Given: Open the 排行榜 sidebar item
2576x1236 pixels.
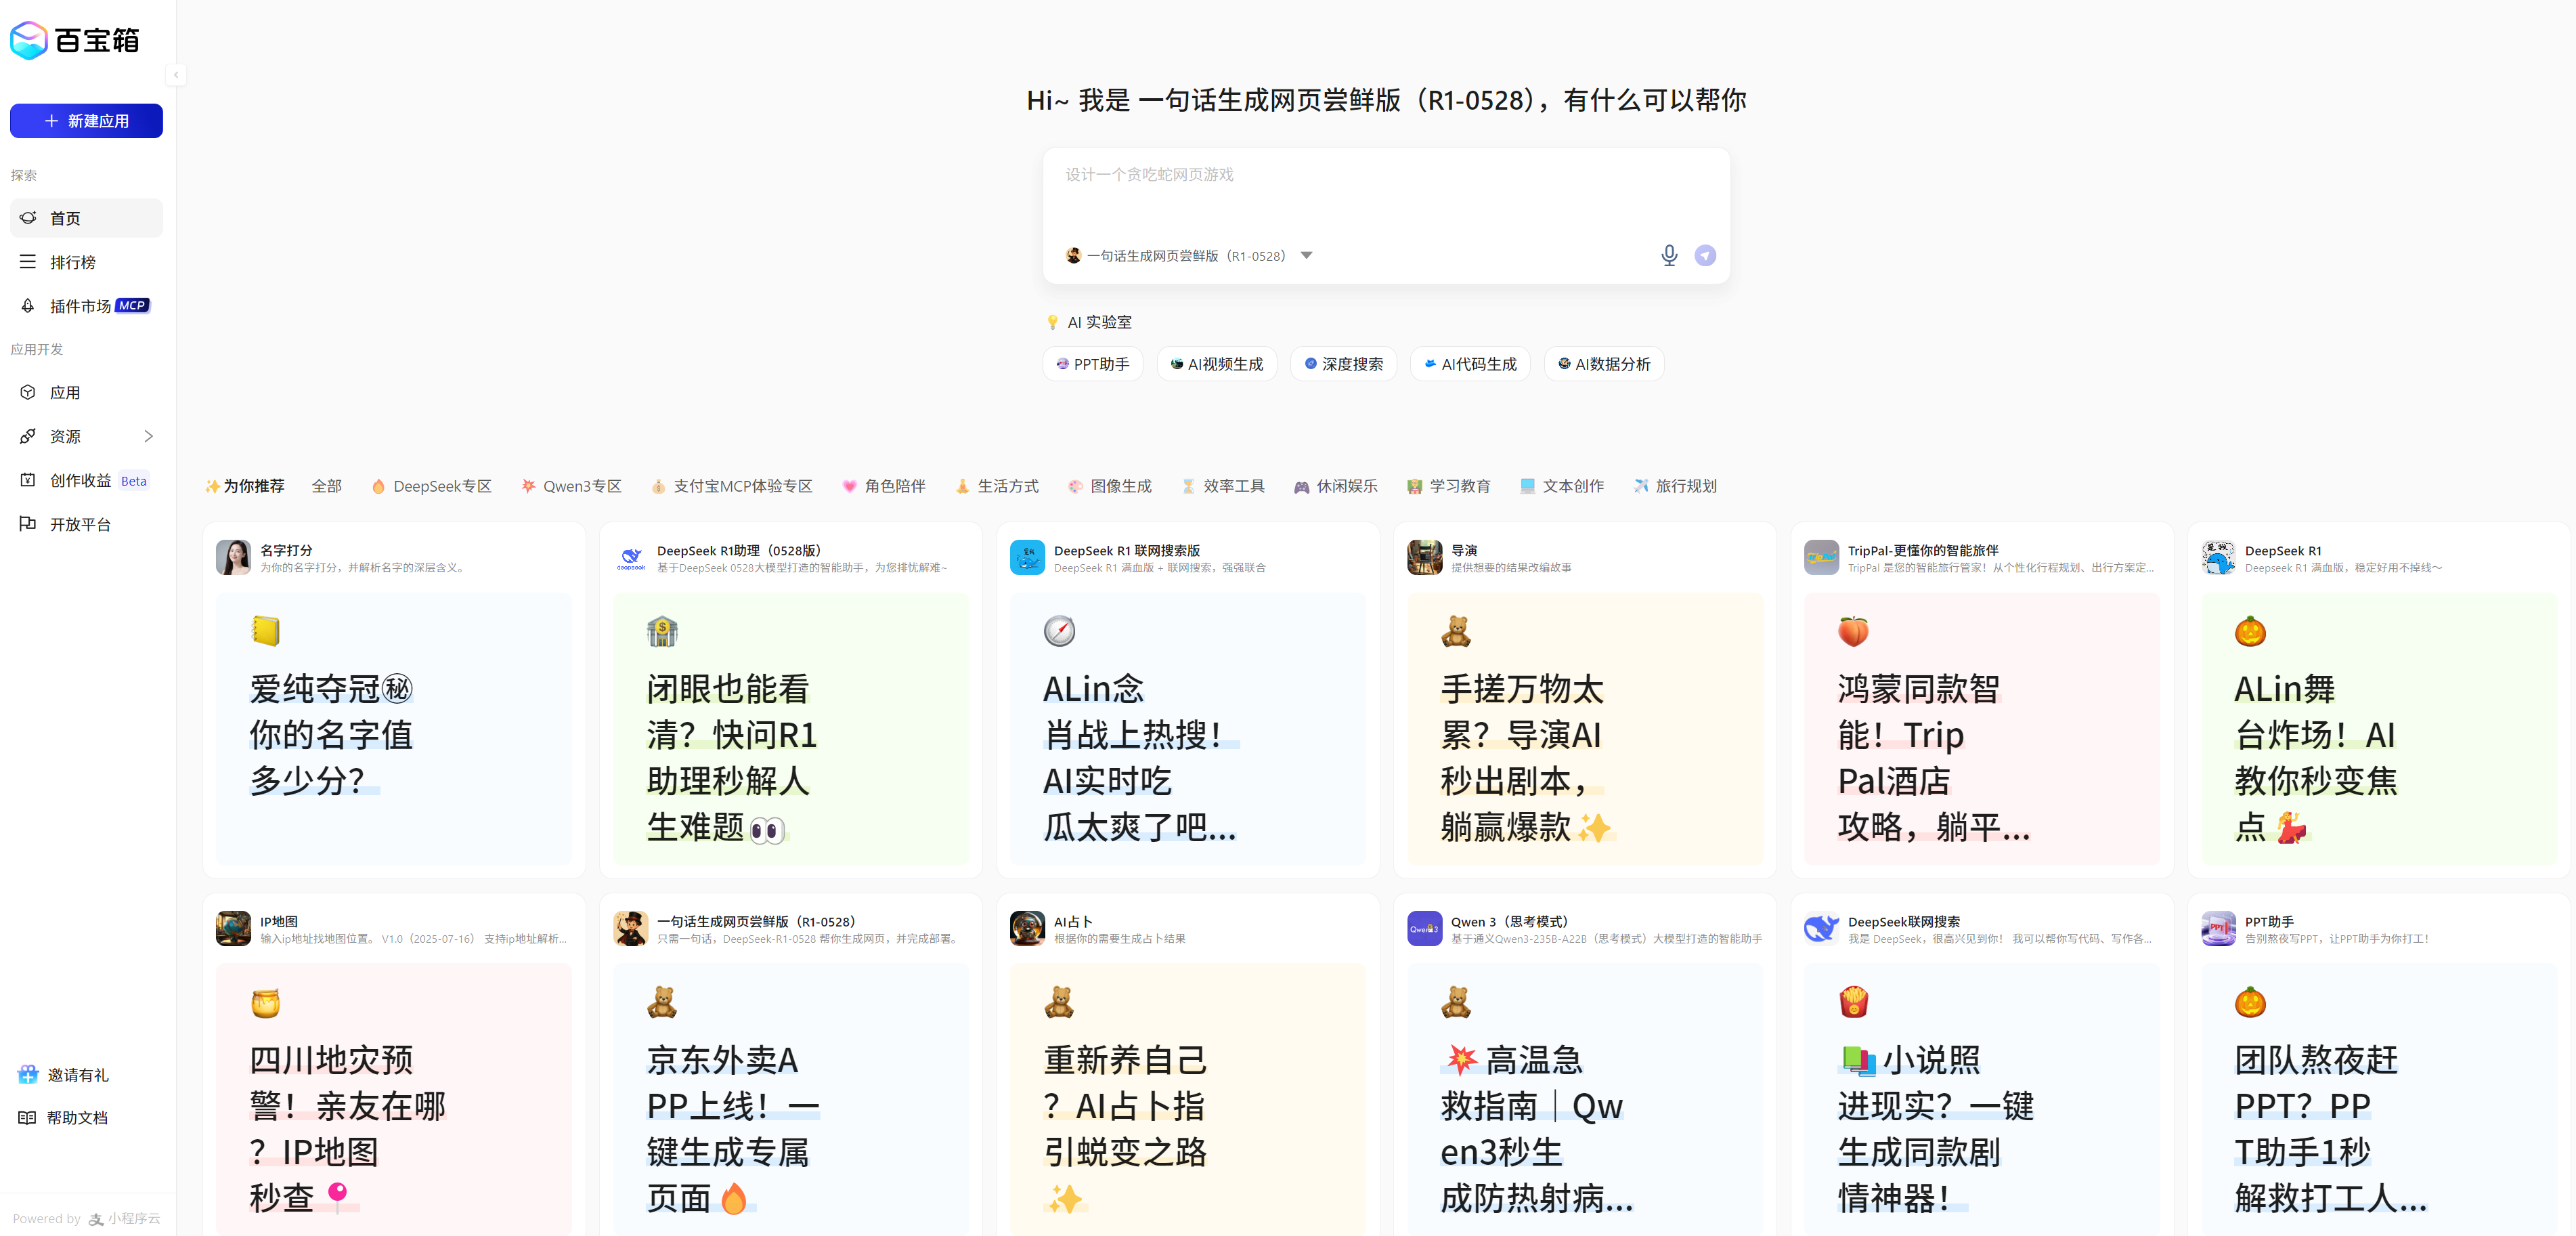Looking at the screenshot, I should [86, 262].
